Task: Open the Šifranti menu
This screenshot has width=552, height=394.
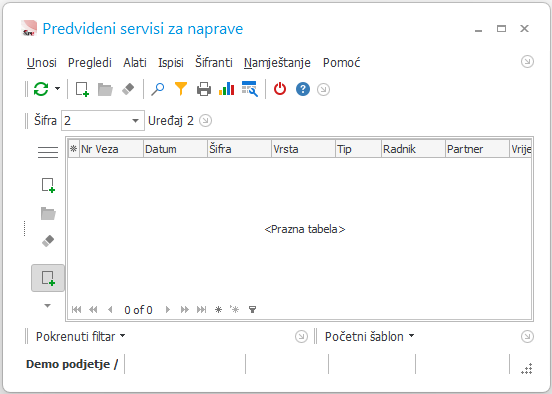Action: [214, 62]
